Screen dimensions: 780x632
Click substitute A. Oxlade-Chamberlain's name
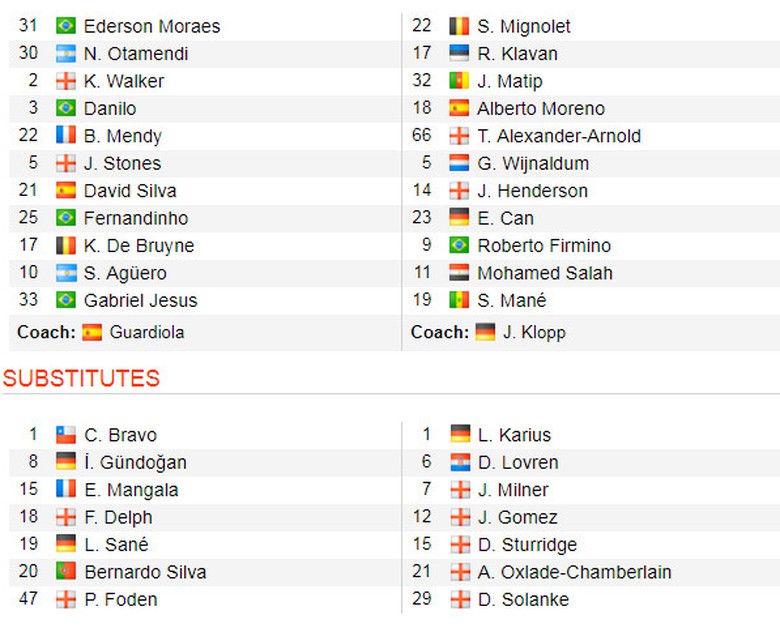click(x=574, y=572)
